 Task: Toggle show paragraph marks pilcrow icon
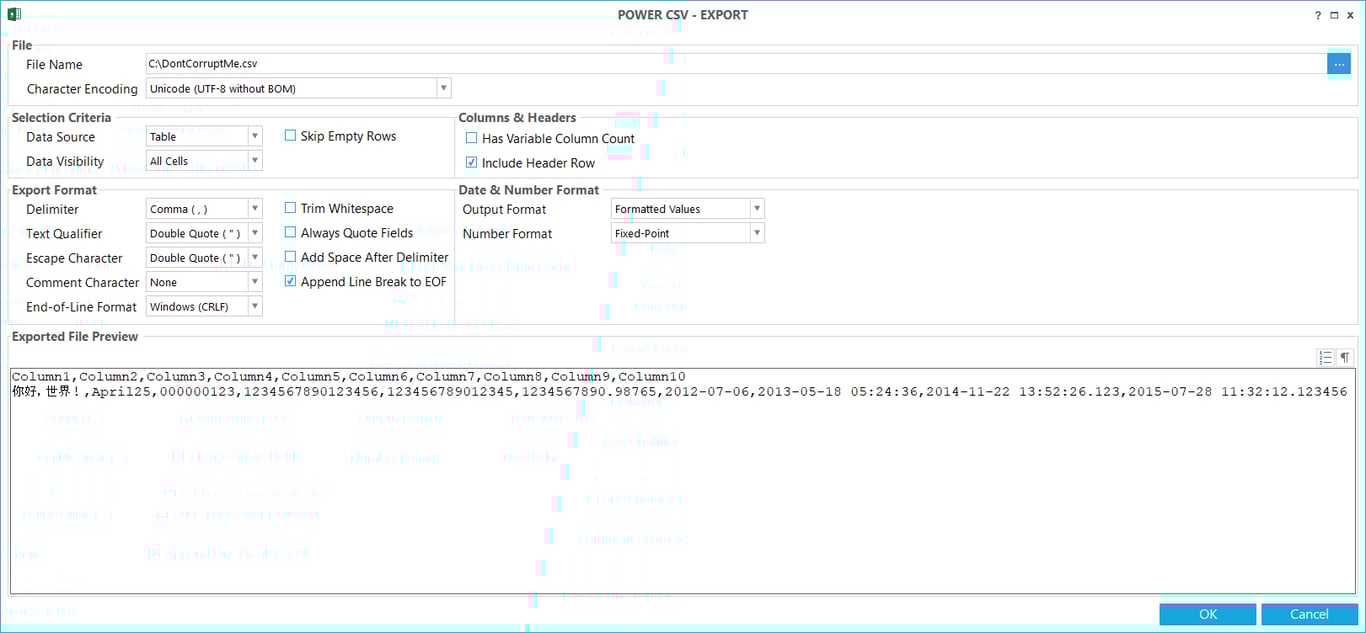[x=1345, y=357]
